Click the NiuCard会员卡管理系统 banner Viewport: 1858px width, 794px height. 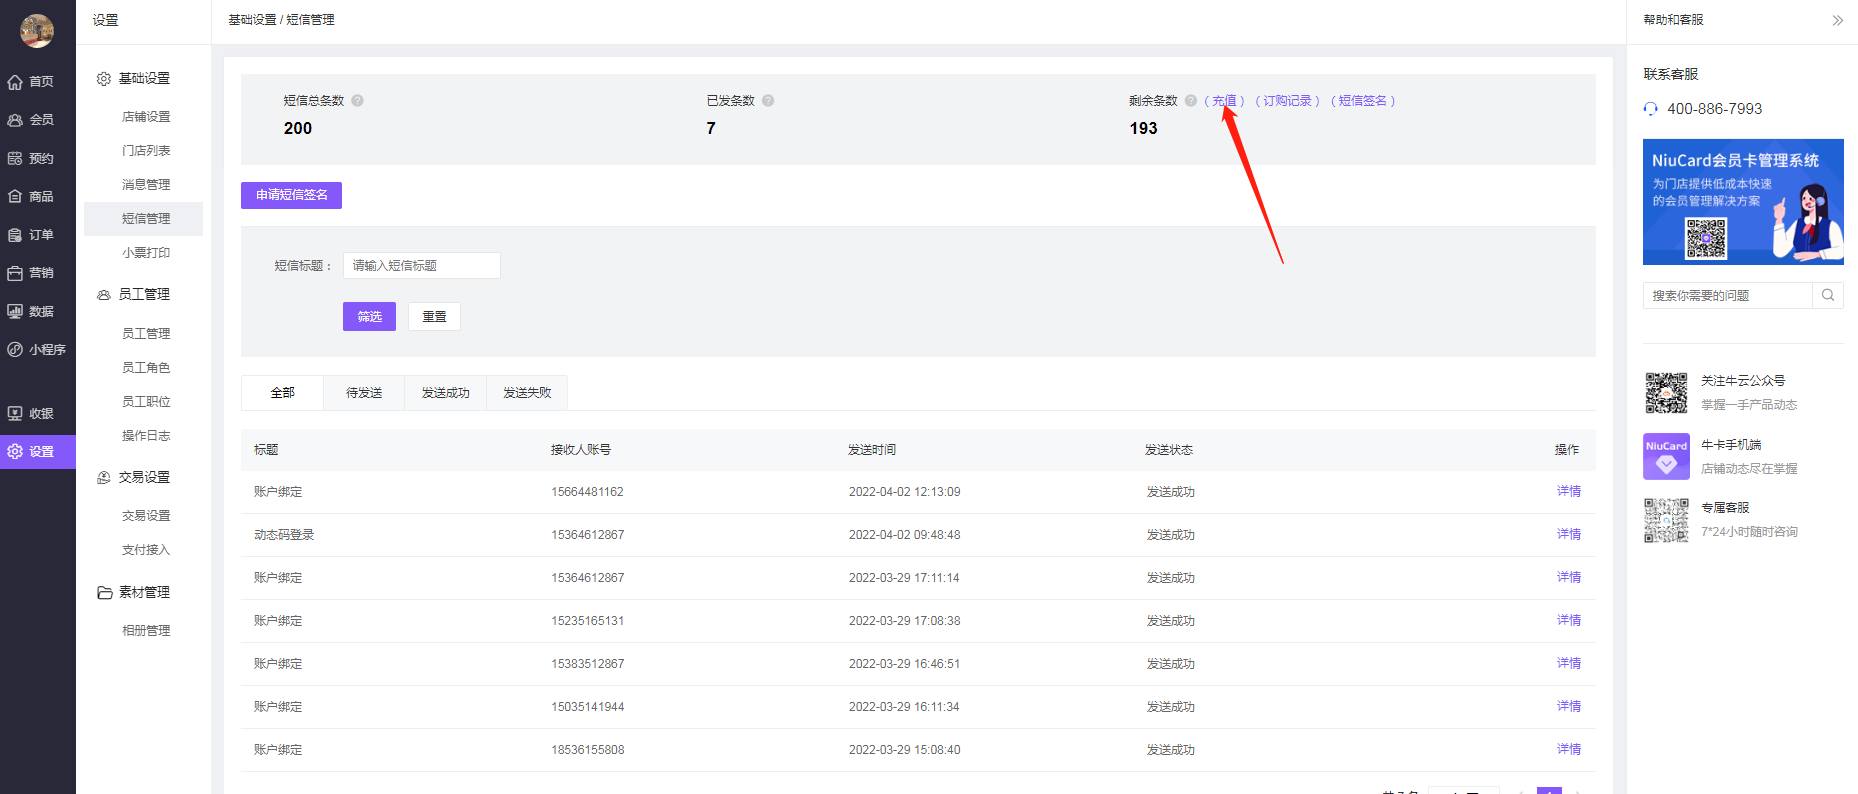tap(1743, 202)
